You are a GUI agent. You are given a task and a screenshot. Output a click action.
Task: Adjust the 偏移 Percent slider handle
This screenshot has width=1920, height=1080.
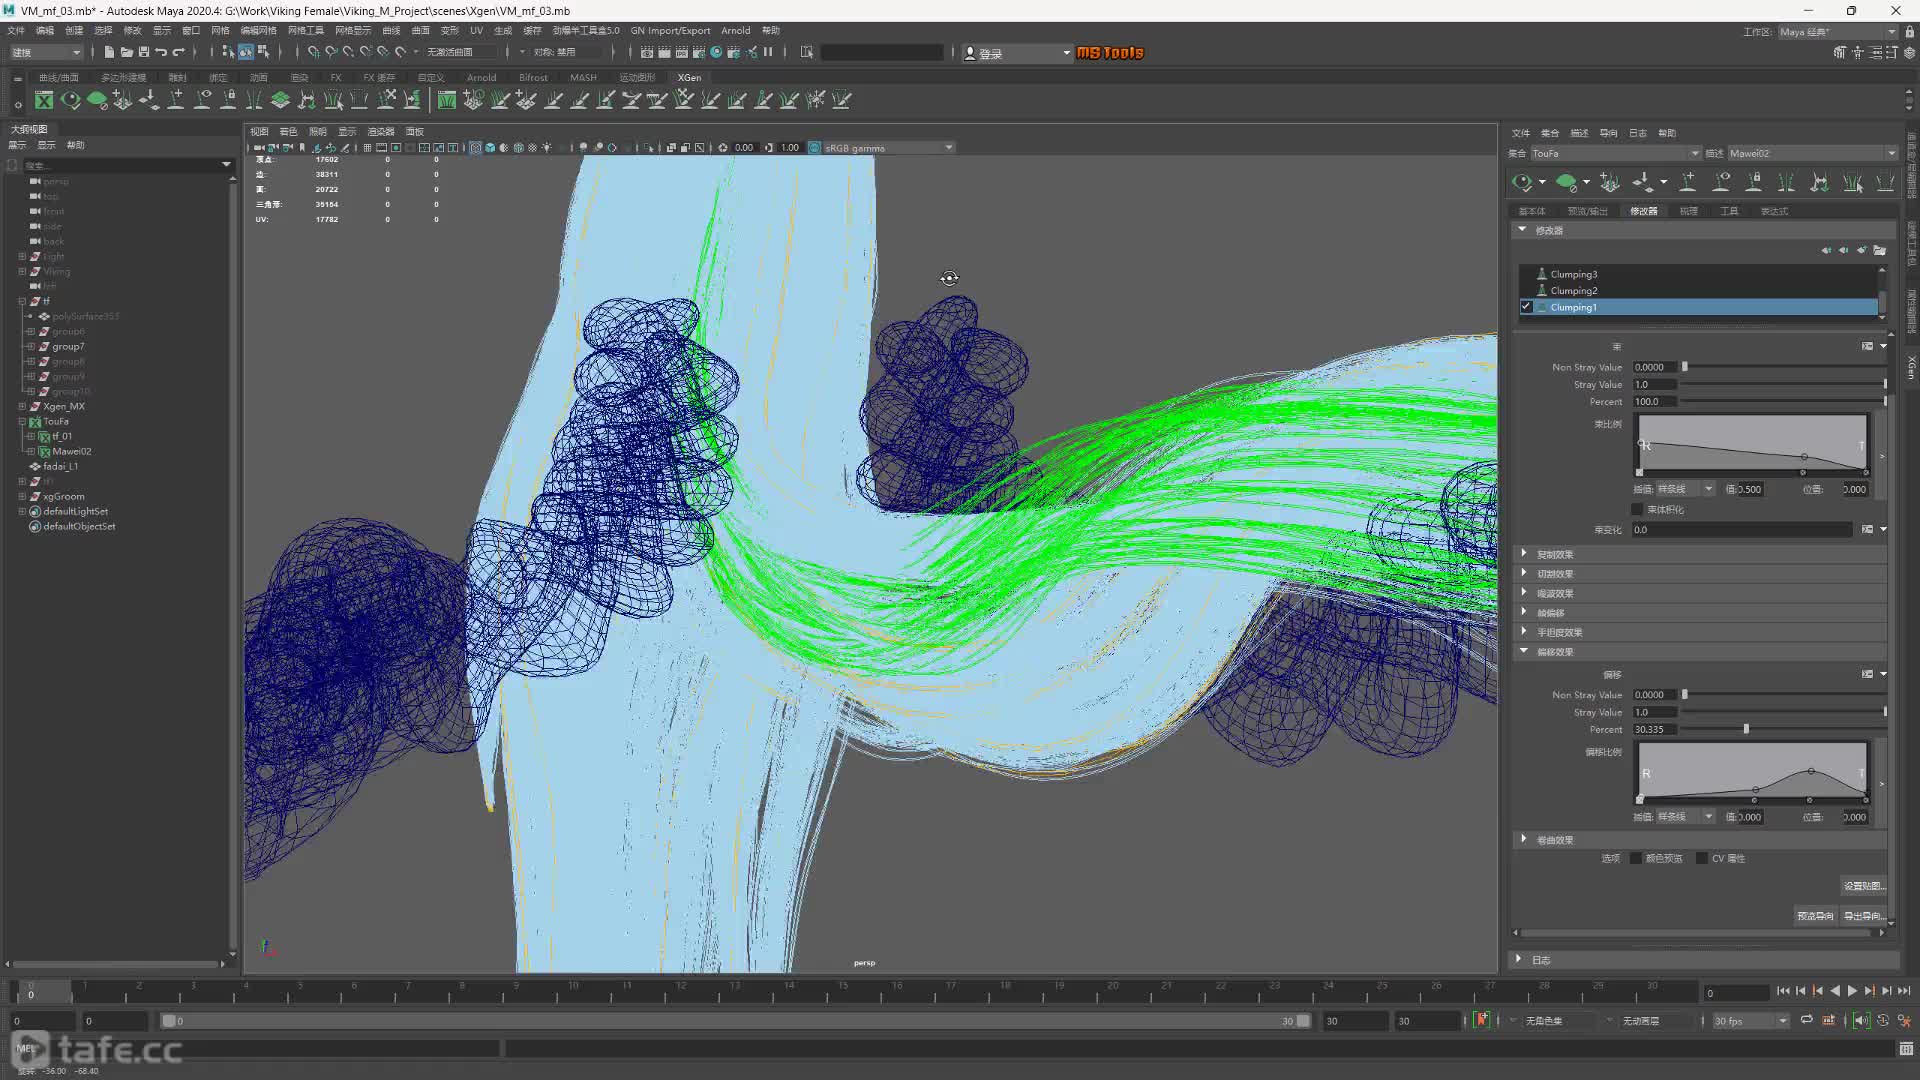click(x=1746, y=729)
